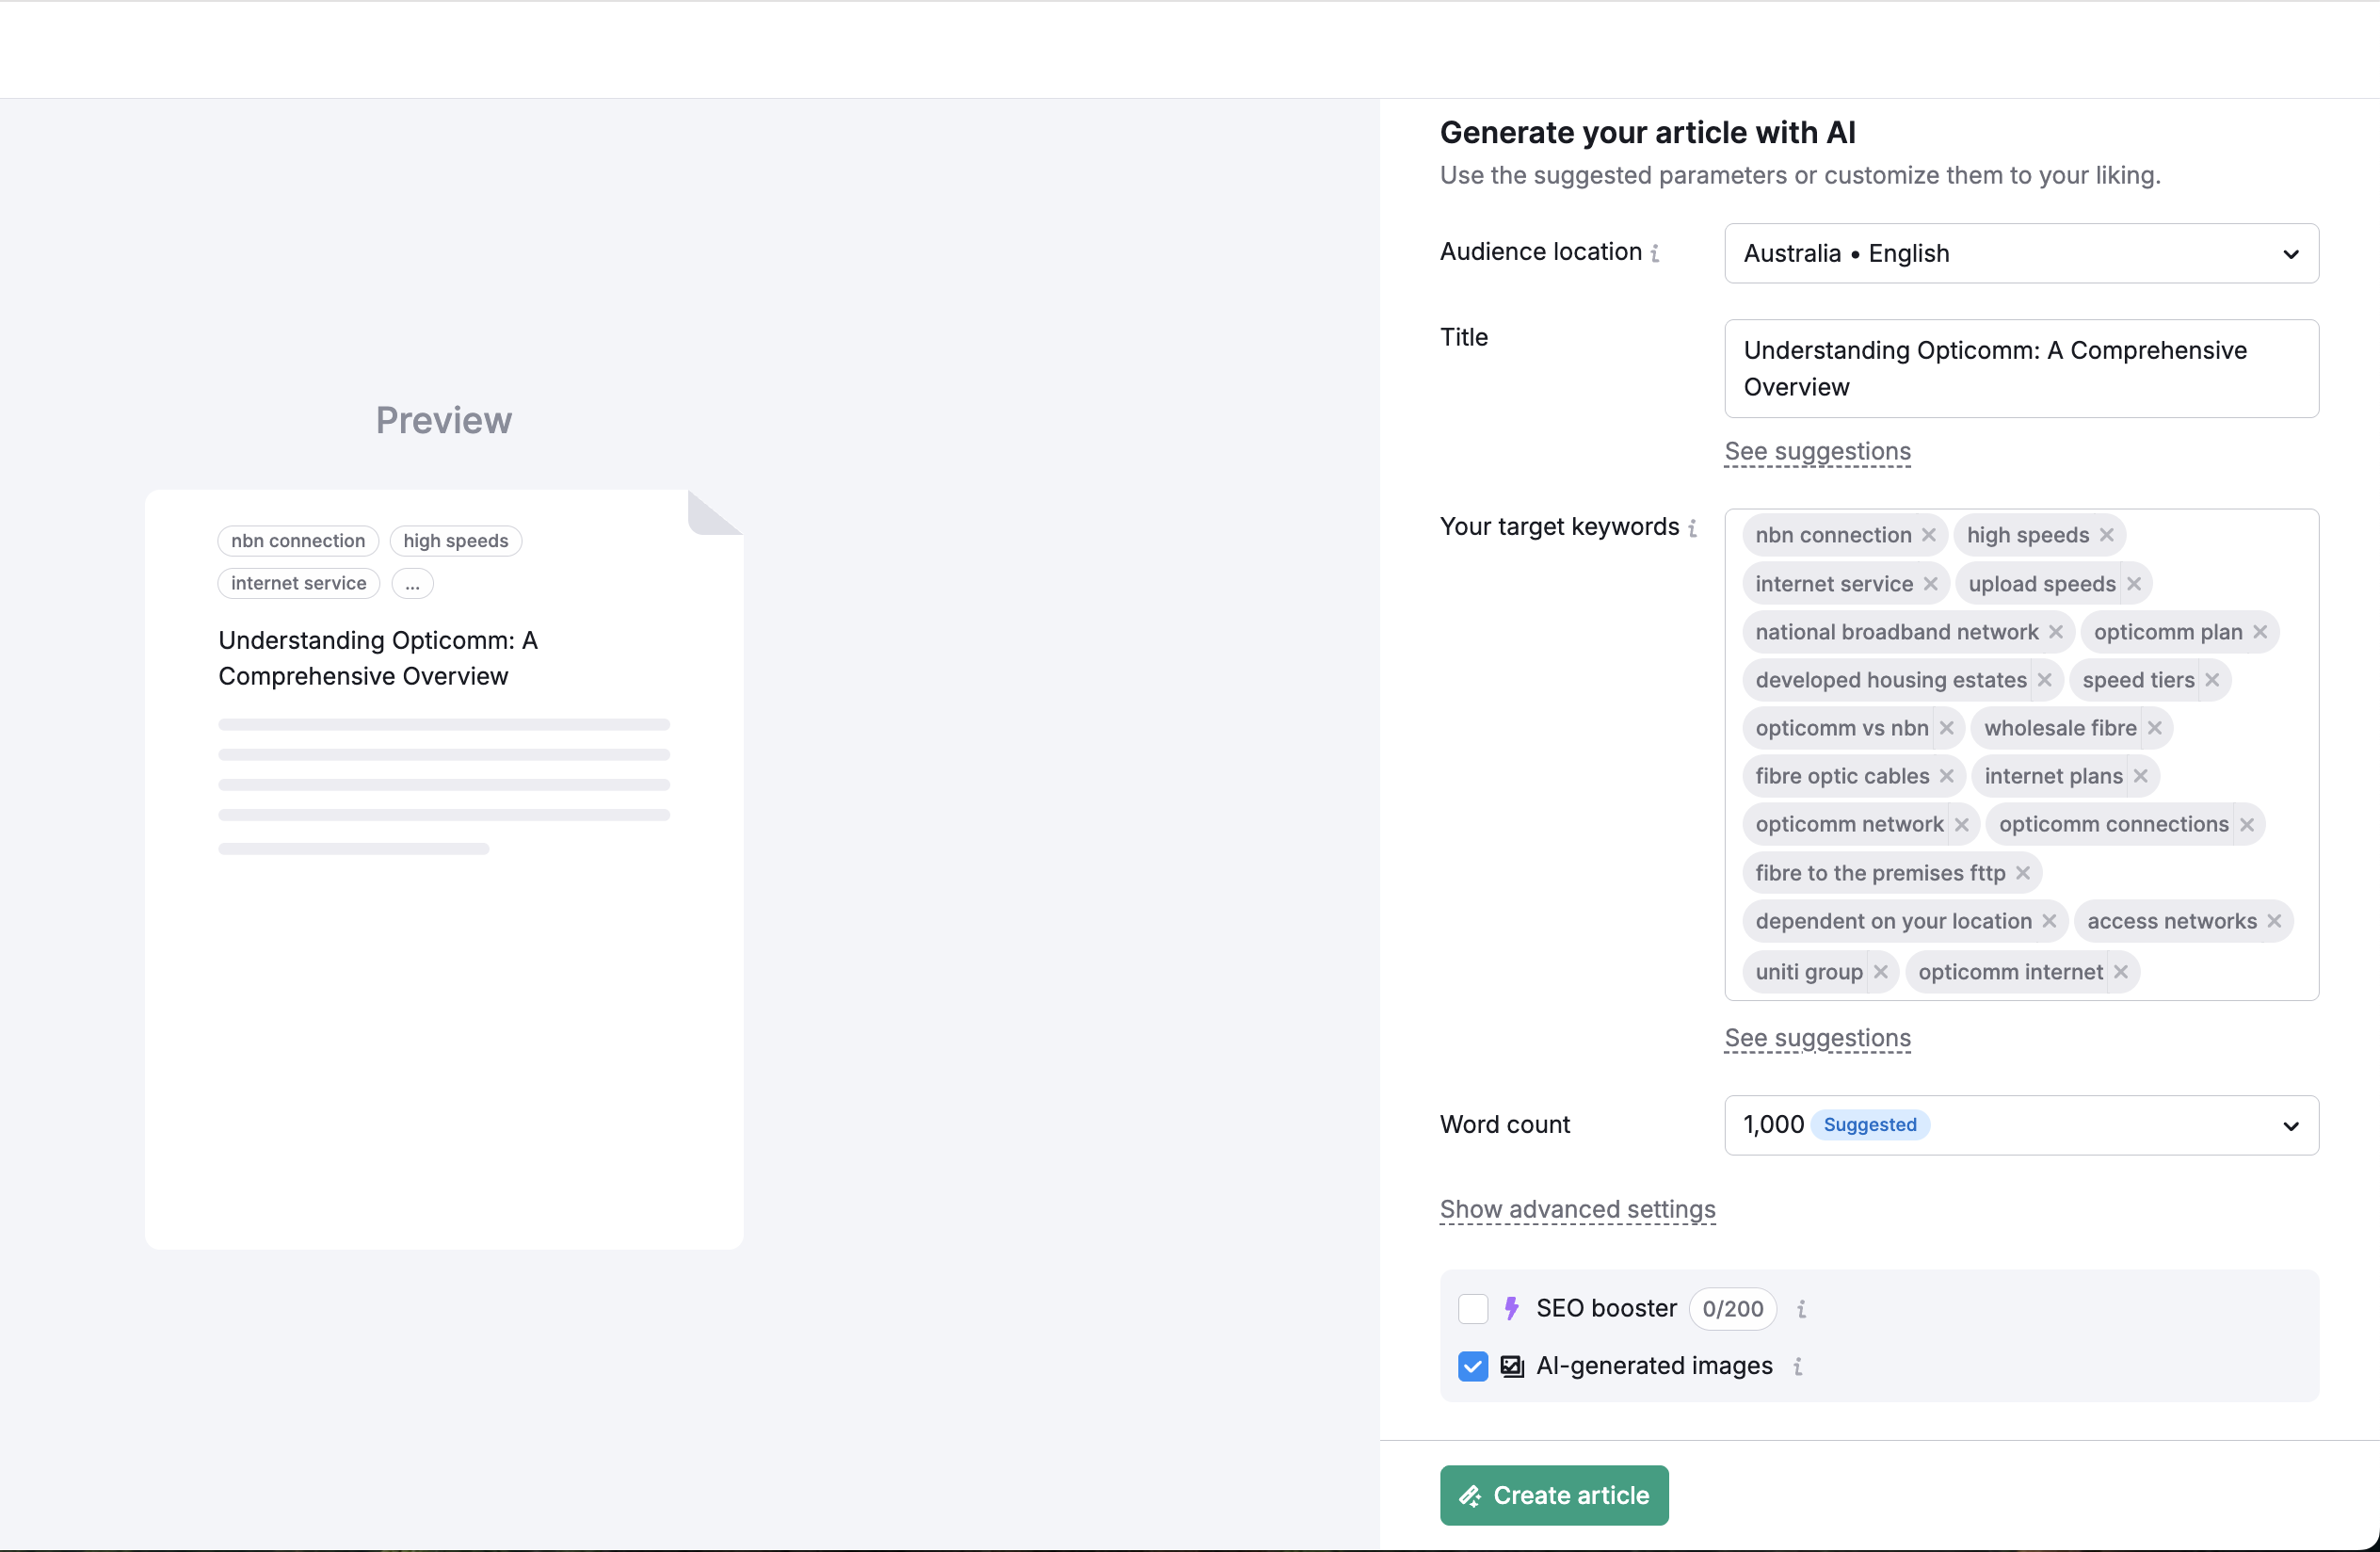2380x1552 pixels.
Task: Click into the Title text field
Action: click(x=2021, y=369)
